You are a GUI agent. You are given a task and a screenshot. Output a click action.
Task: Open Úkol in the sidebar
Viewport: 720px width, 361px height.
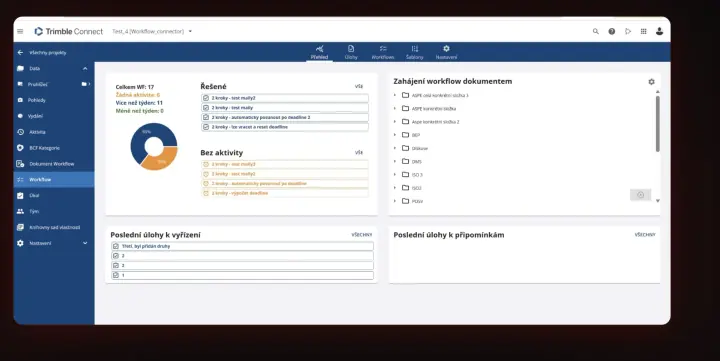click(34, 195)
